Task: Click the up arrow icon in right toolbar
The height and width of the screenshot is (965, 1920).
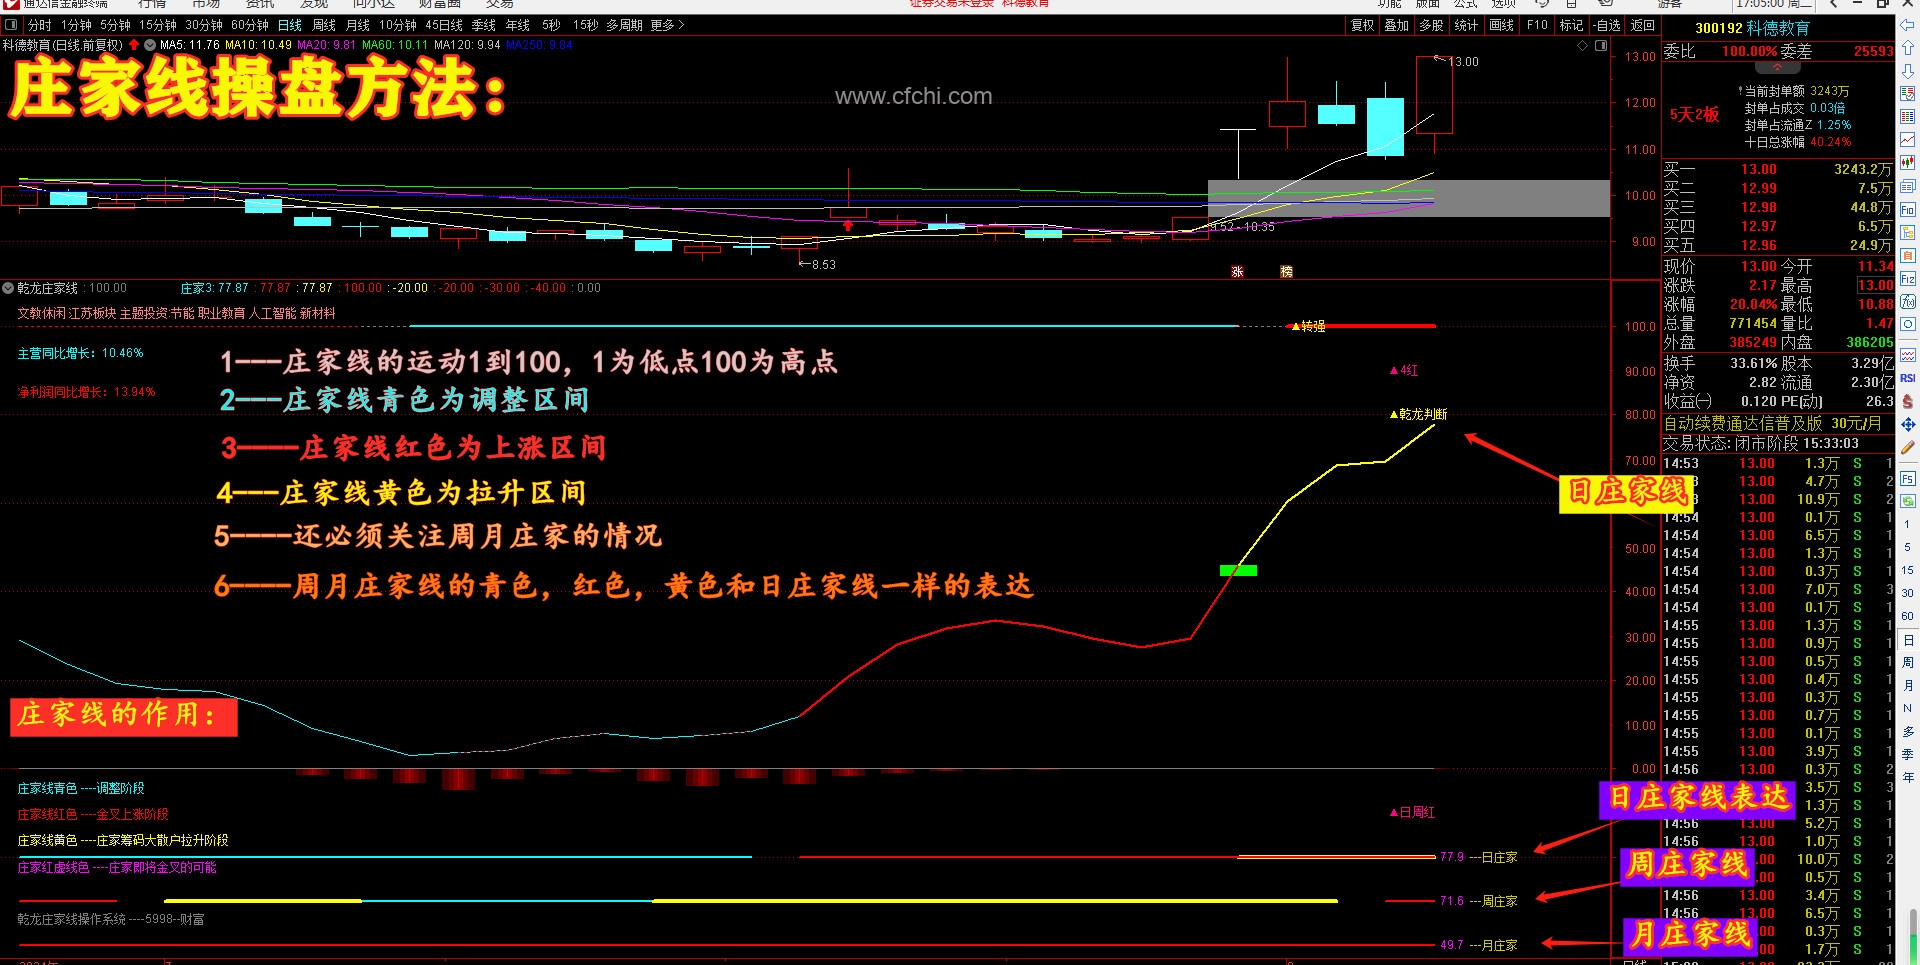Action: 1908,48
